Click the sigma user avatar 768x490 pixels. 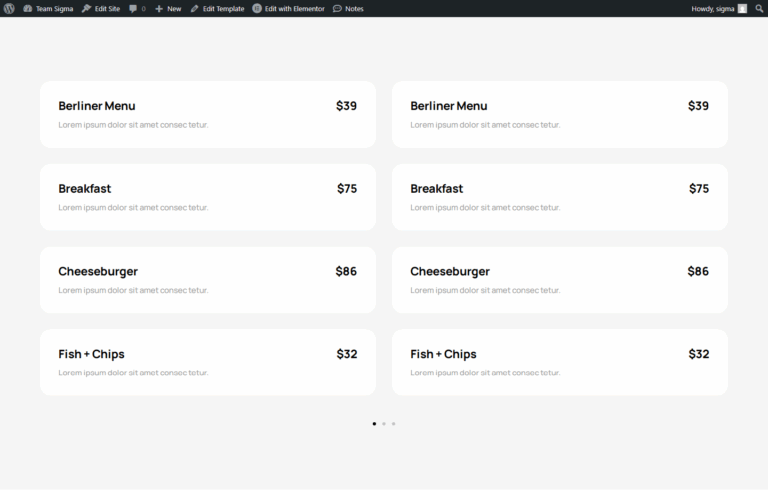point(743,8)
